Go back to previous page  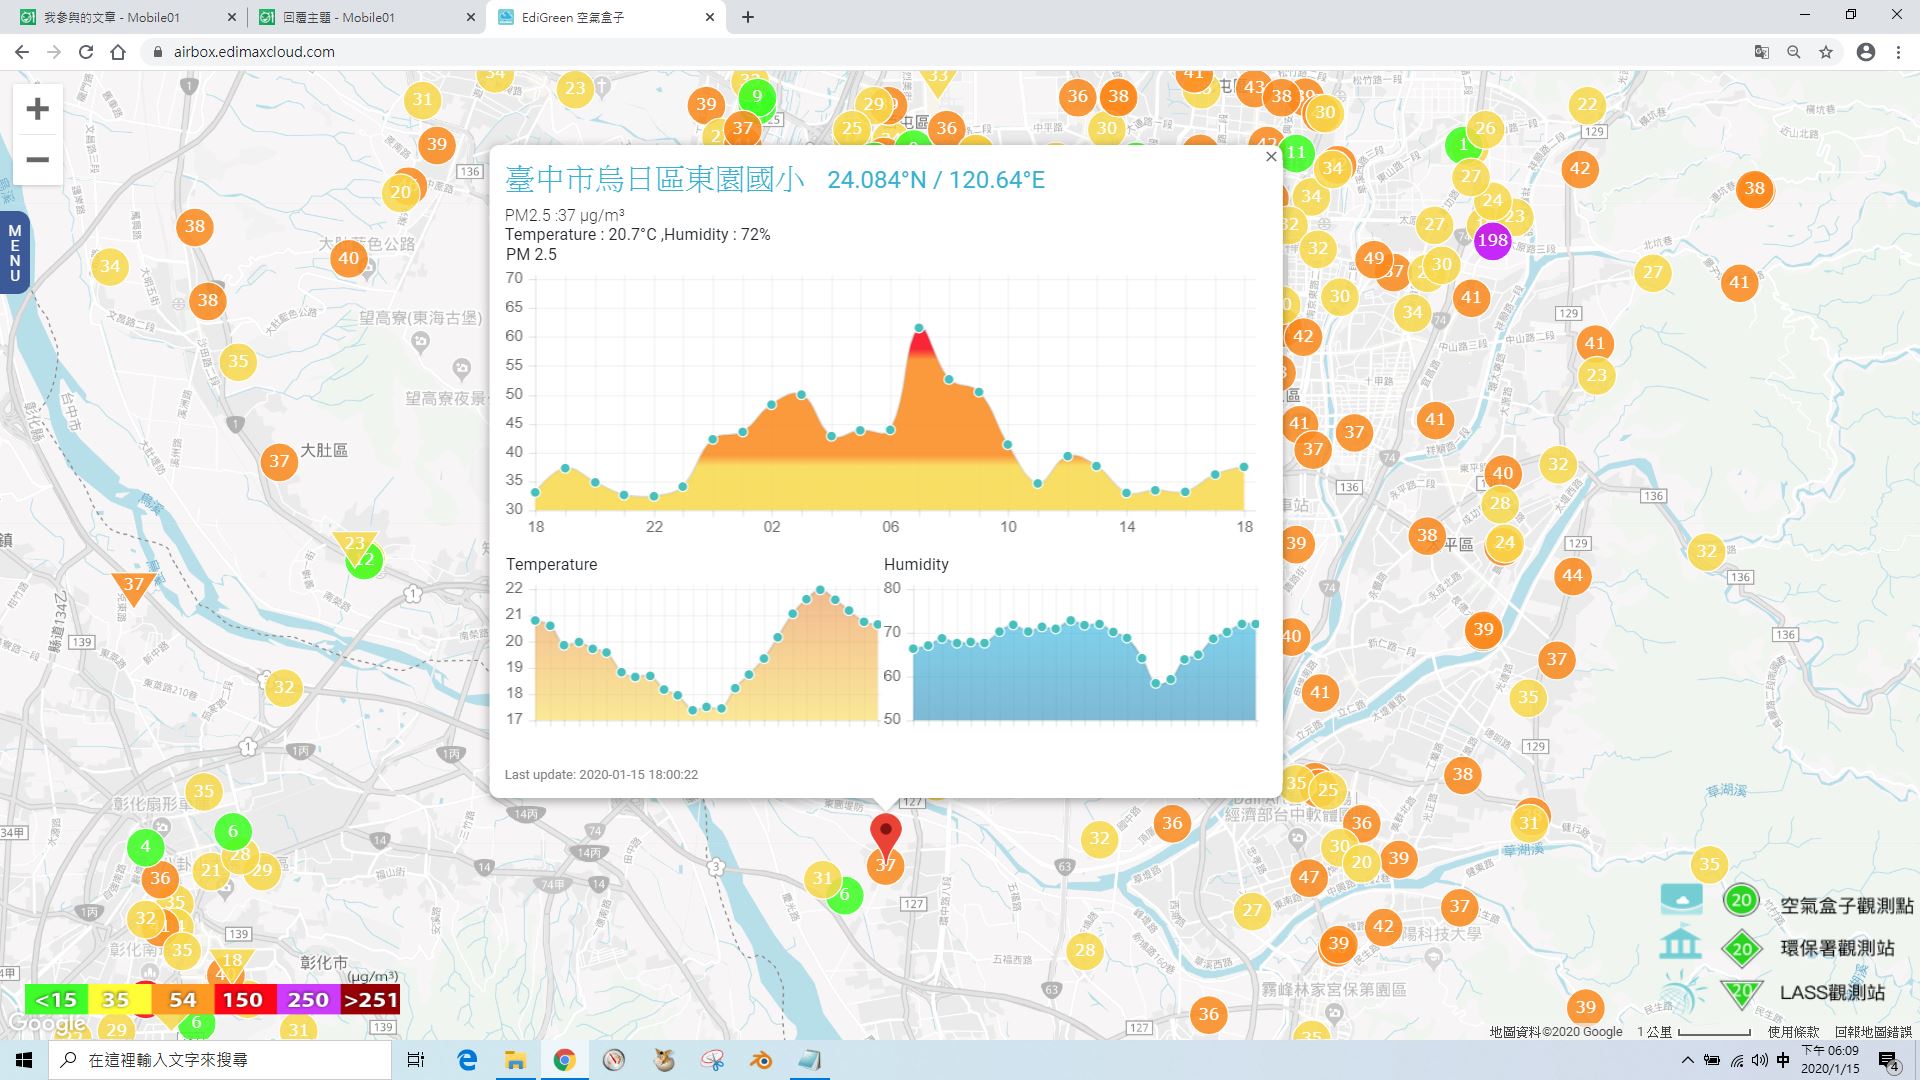click(21, 52)
